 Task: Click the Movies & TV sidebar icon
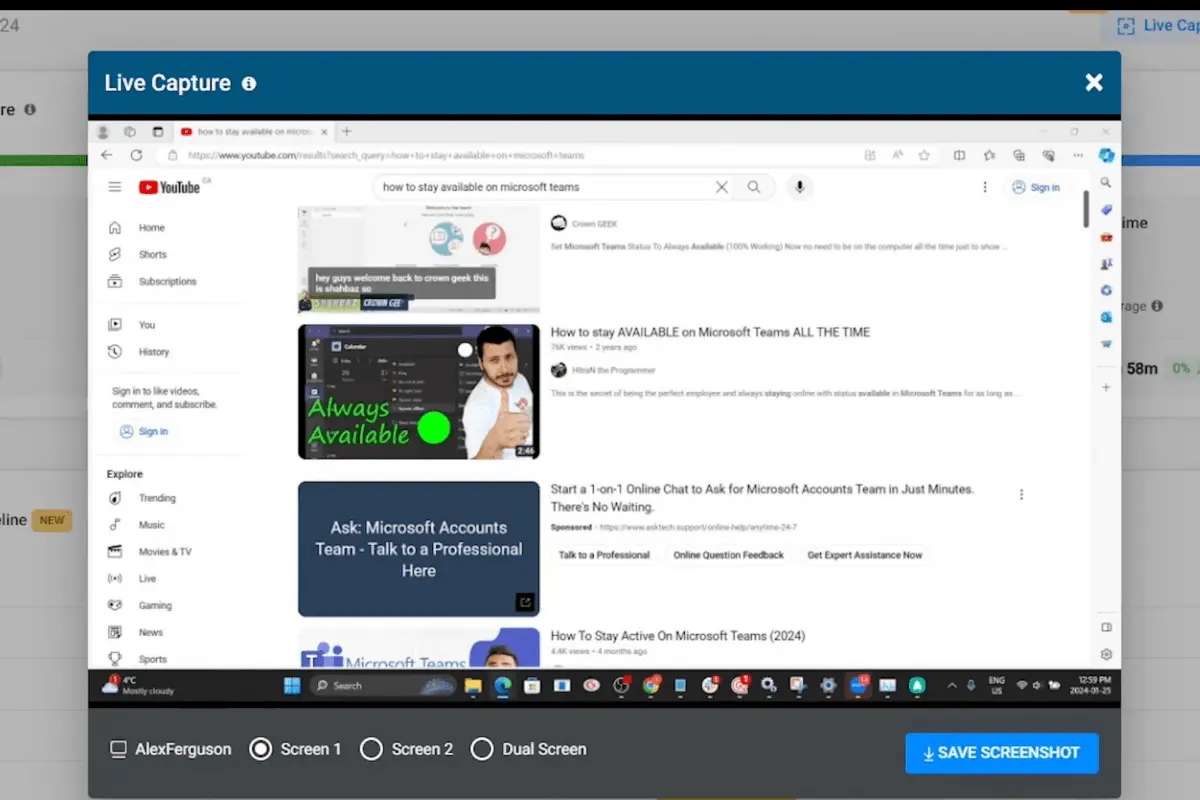click(x=115, y=552)
